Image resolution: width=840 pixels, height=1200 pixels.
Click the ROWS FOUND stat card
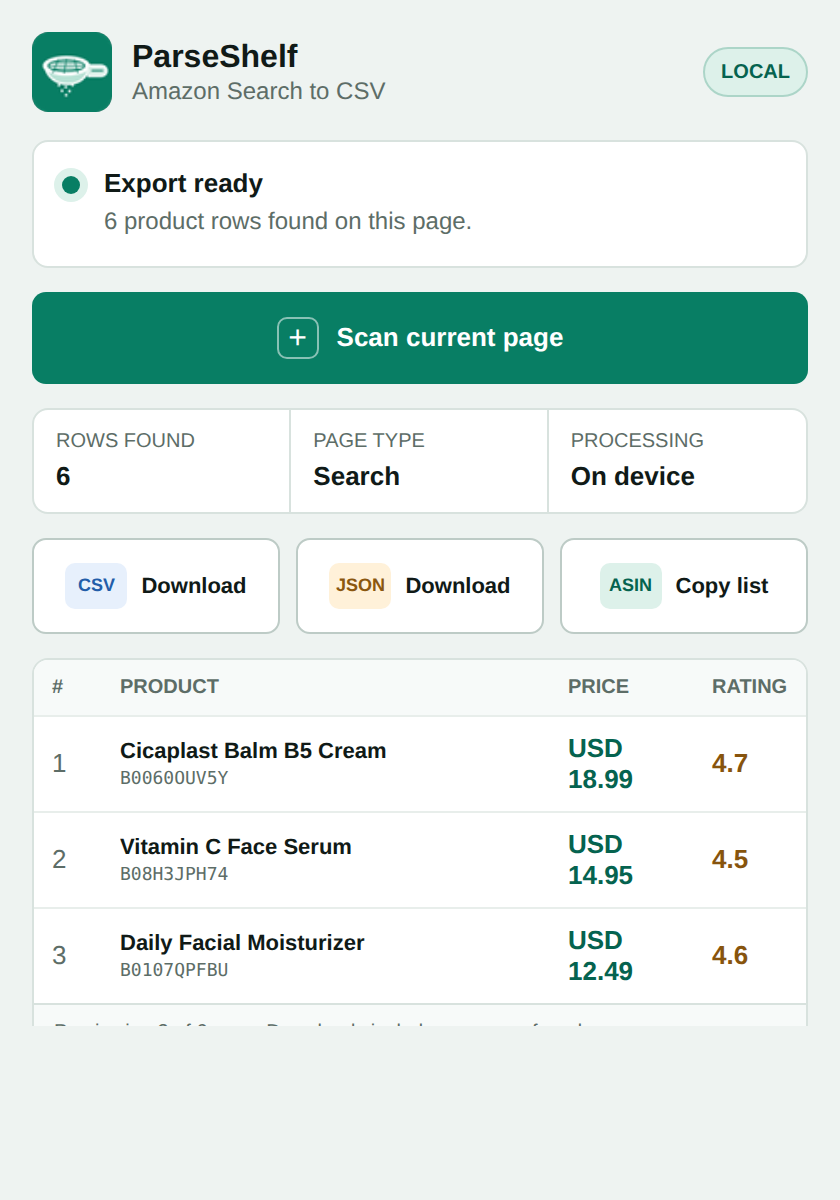[162, 461]
